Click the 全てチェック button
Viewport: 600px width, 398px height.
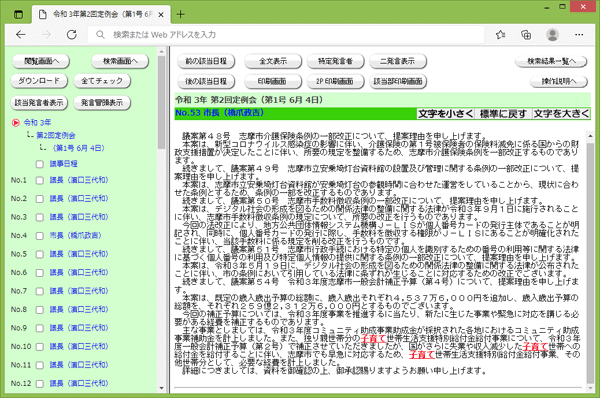click(102, 81)
